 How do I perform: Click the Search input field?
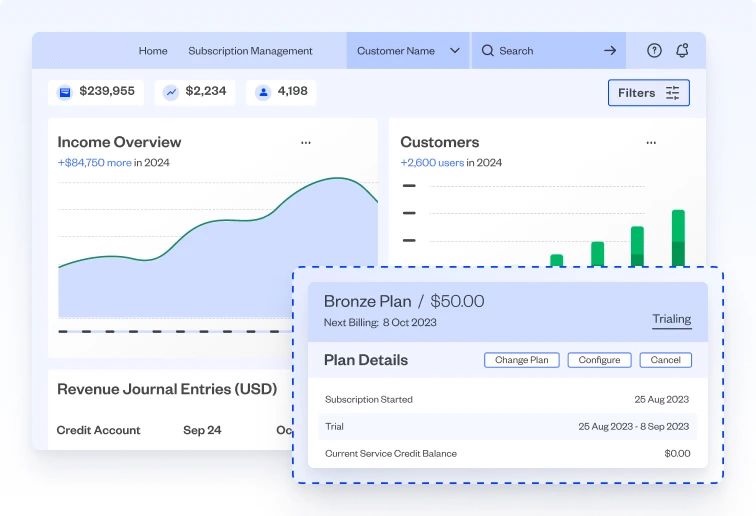tap(549, 51)
